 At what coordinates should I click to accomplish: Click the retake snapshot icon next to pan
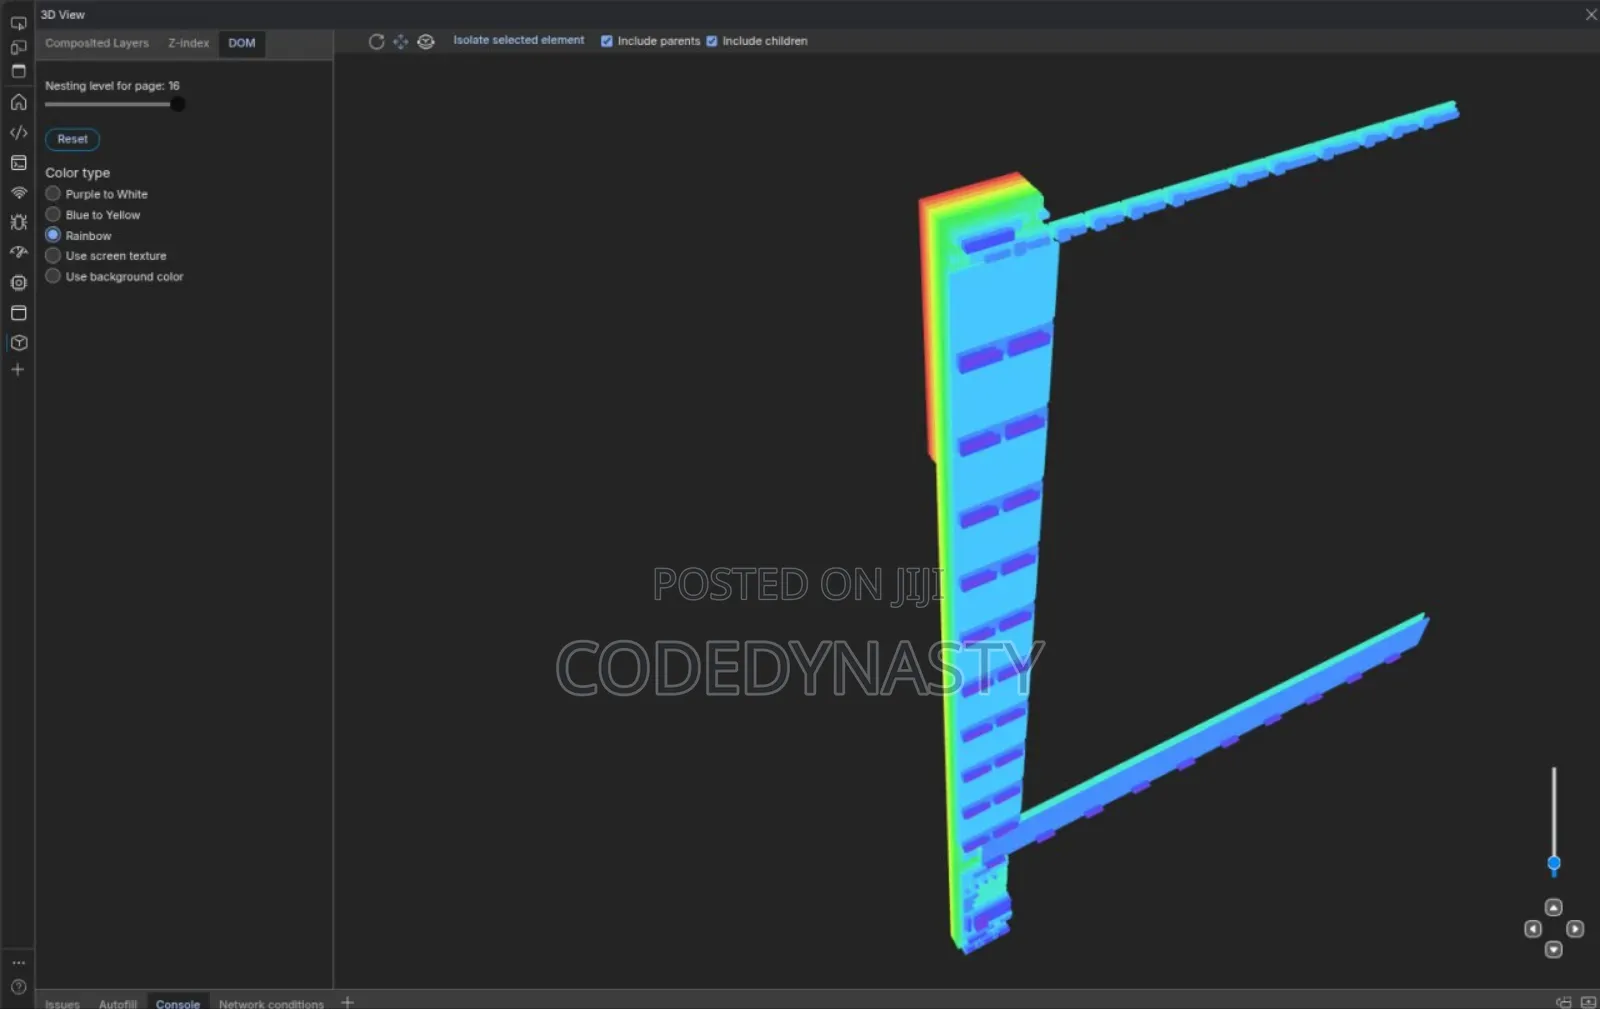pyautogui.click(x=425, y=41)
